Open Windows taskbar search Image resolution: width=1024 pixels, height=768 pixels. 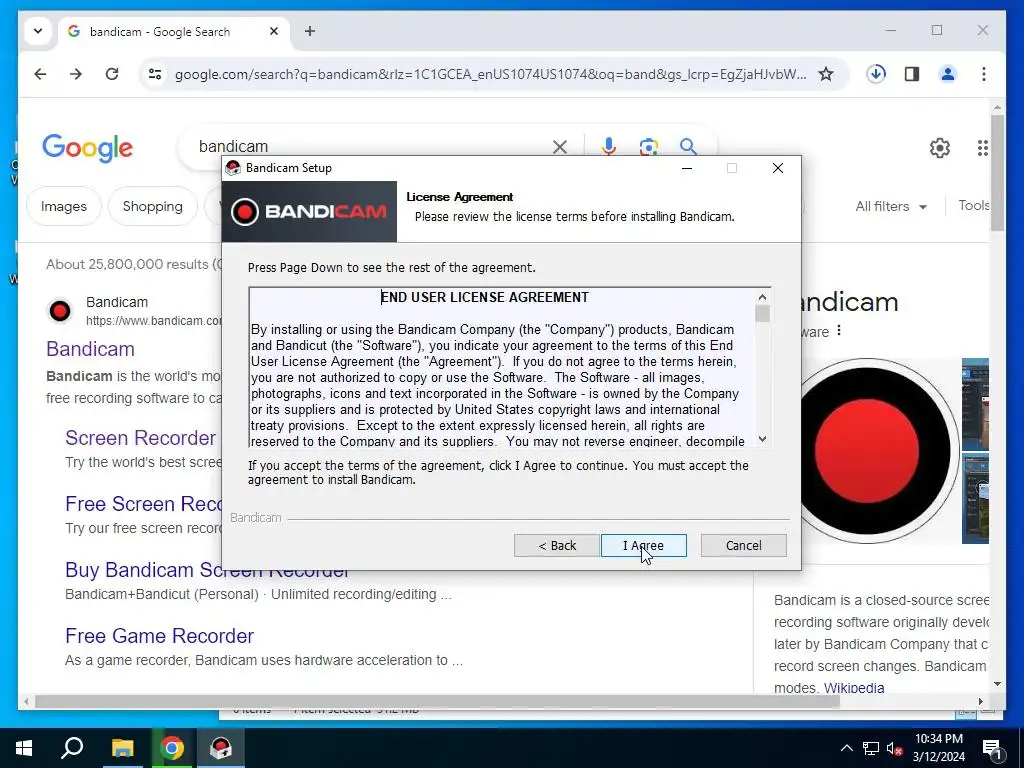pyautogui.click(x=72, y=748)
